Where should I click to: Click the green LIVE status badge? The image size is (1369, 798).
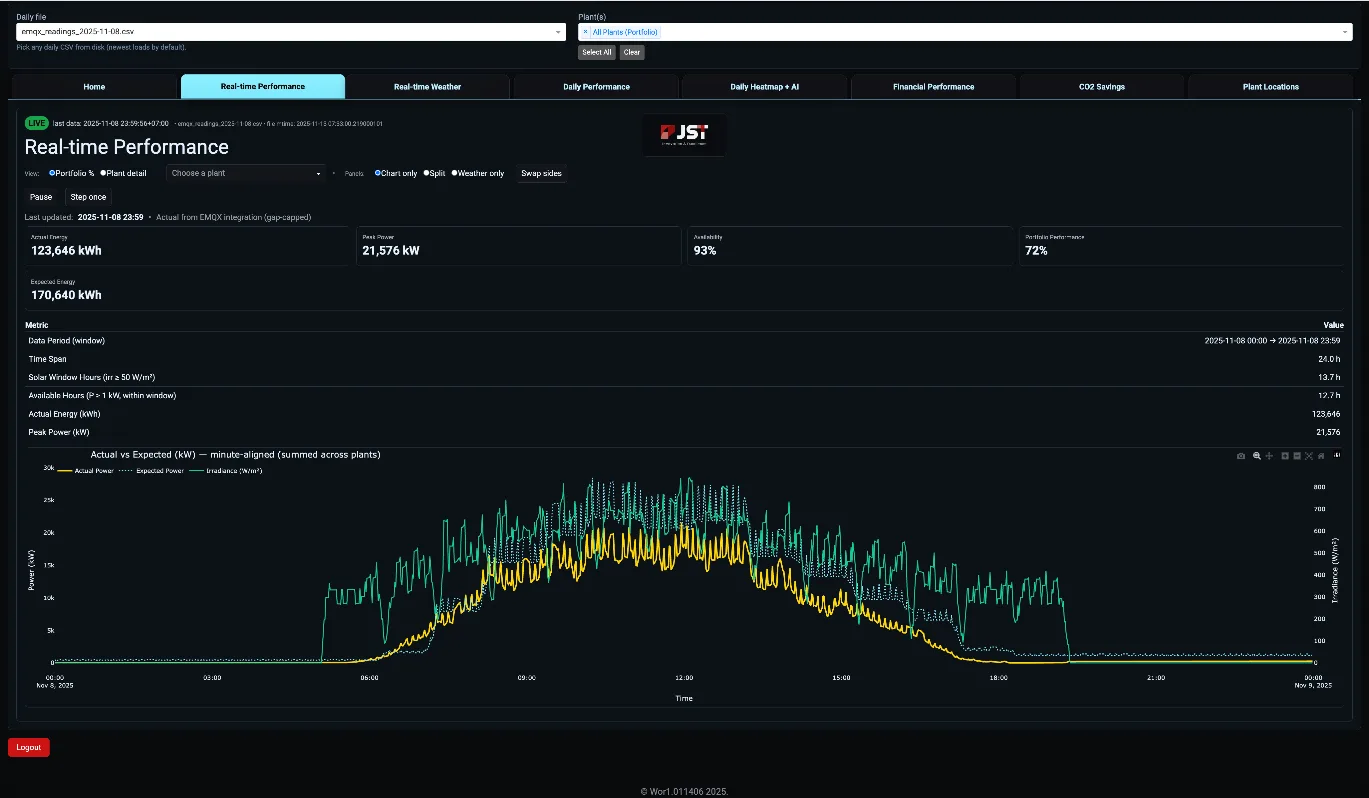(37, 123)
